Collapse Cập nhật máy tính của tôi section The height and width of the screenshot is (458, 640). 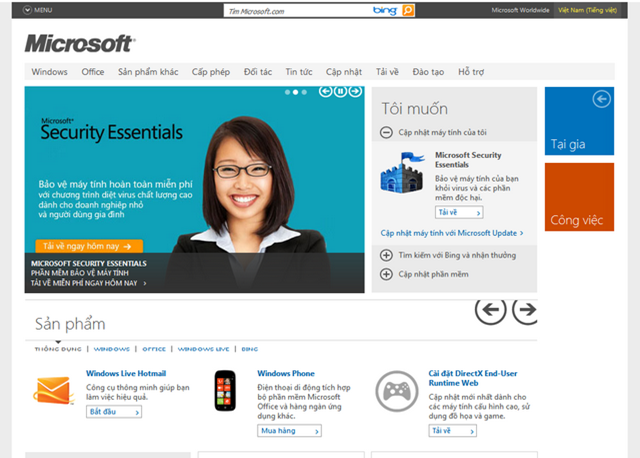pos(386,132)
